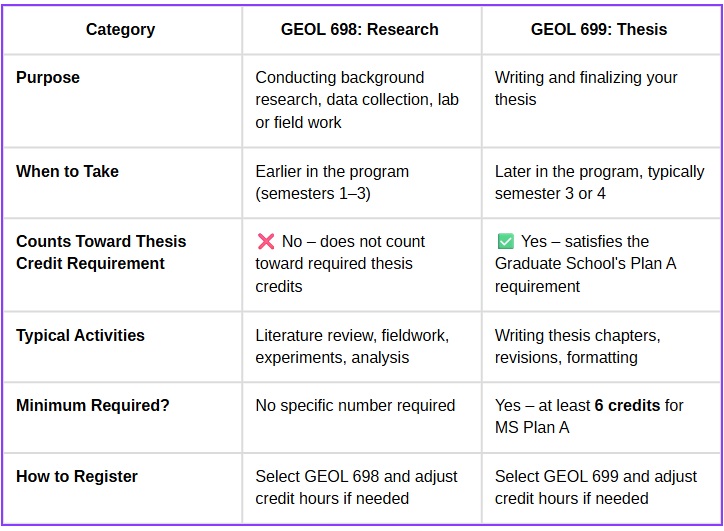Click the "Conducting background research" cell
Viewport: 724px width, 531px height.
[x=357, y=100]
